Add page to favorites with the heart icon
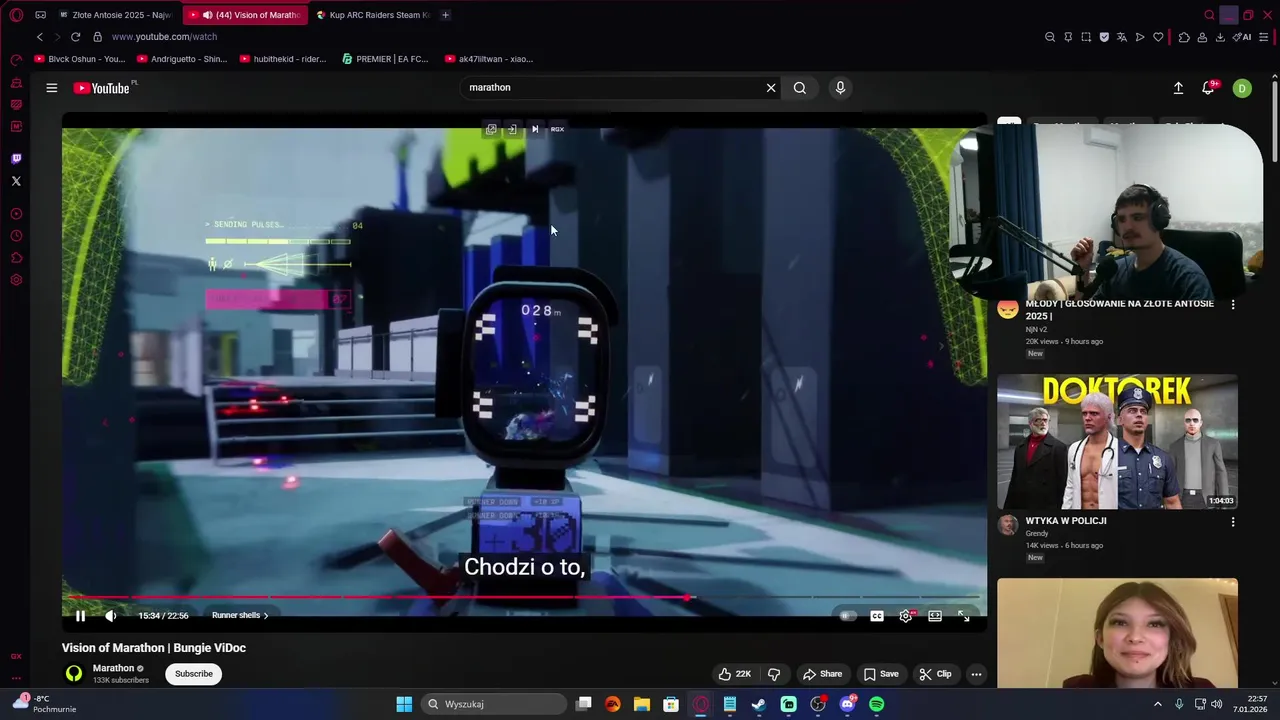Image resolution: width=1280 pixels, height=720 pixels. click(x=1158, y=37)
